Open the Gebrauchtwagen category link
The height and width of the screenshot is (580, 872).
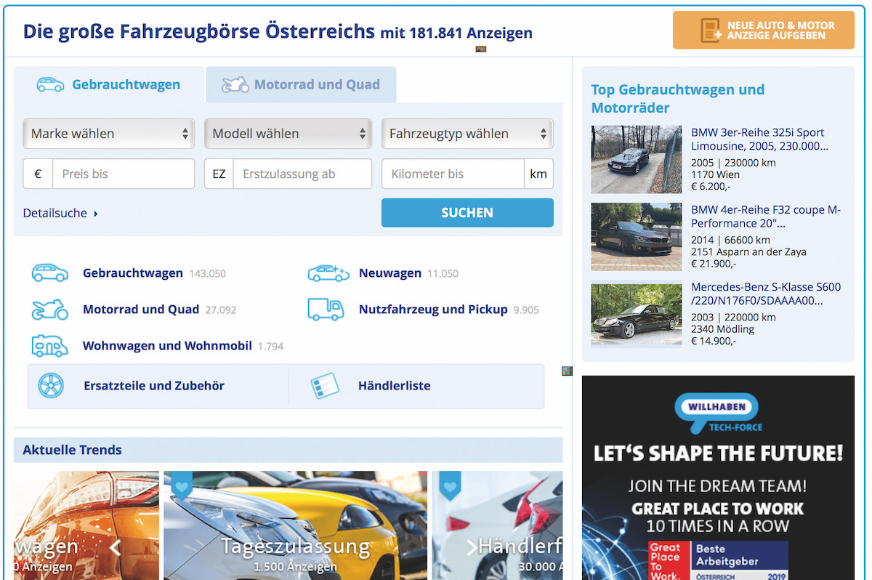(133, 273)
